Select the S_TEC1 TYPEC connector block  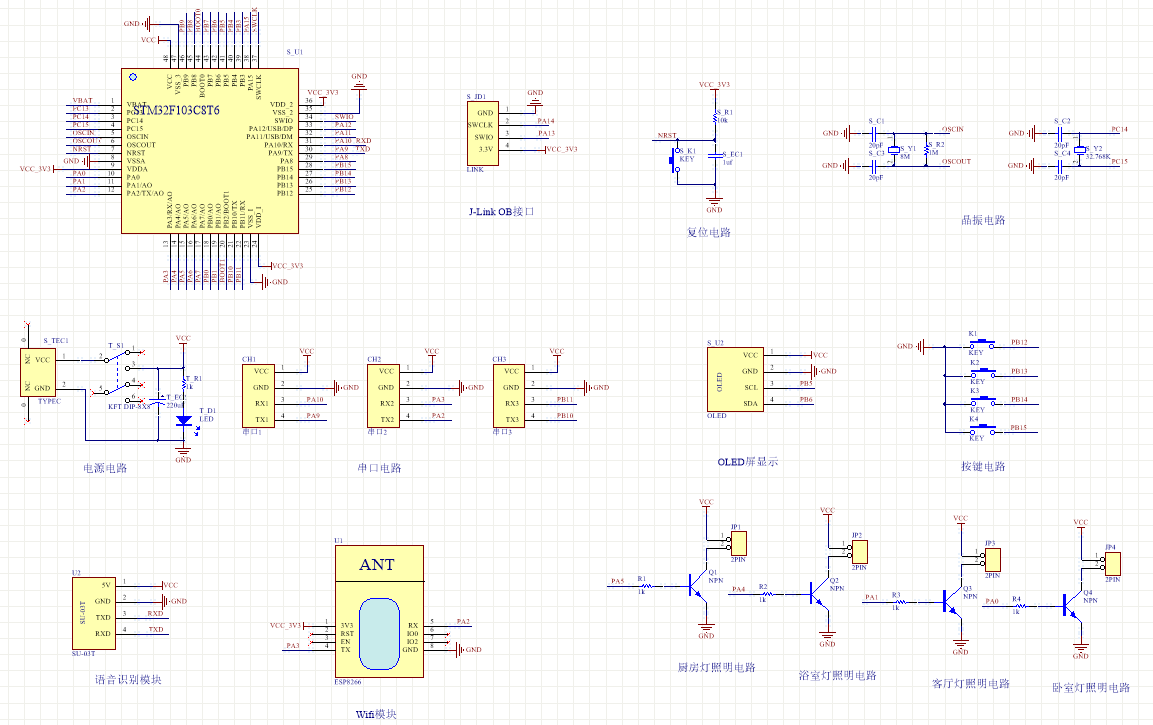coord(38,373)
